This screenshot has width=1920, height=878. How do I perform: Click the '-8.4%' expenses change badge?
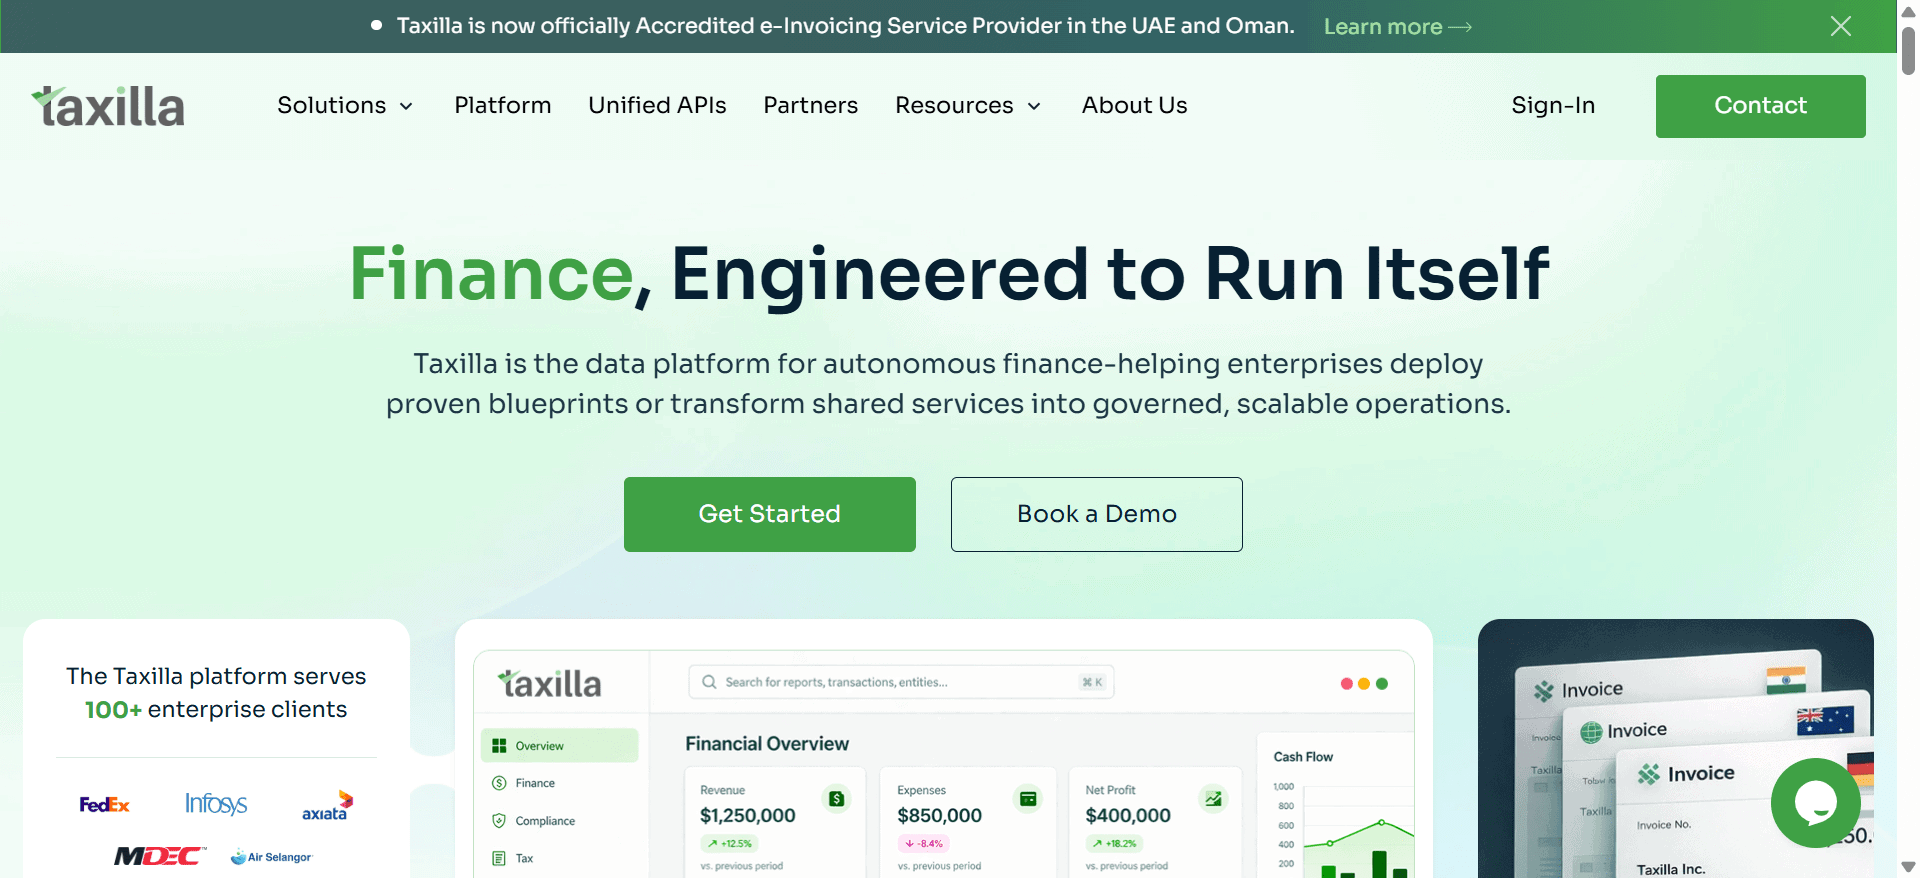(924, 844)
